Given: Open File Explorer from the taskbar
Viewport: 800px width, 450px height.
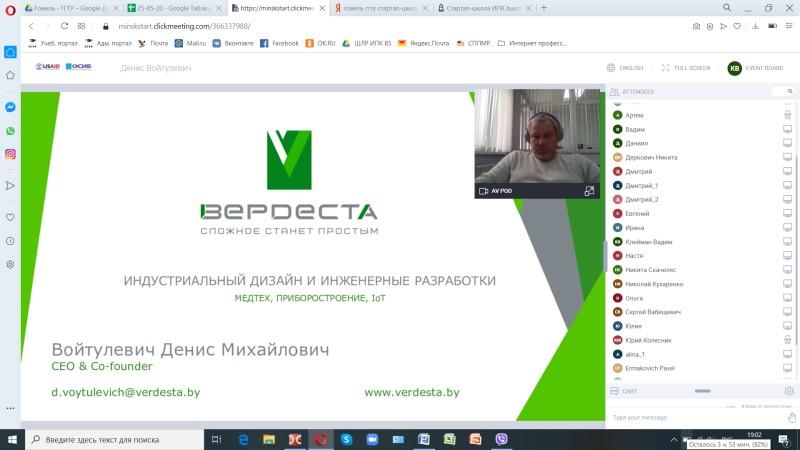Looking at the screenshot, I should tap(269, 440).
